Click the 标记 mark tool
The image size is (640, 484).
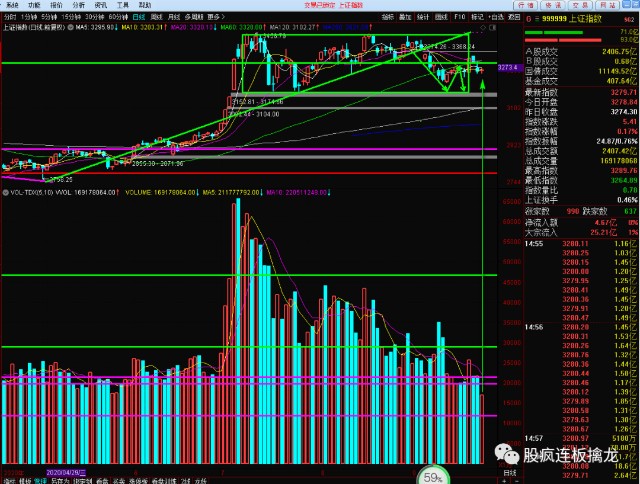click(x=477, y=17)
